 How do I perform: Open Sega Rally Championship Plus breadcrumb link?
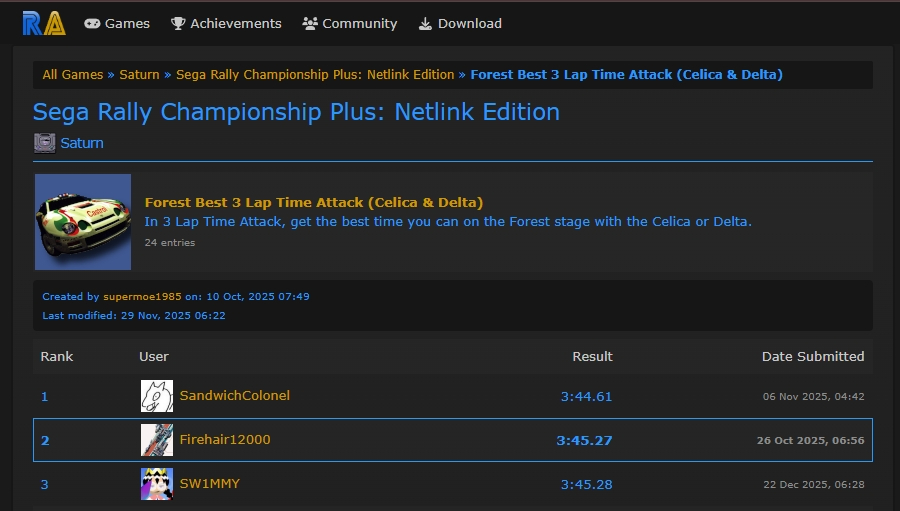point(315,75)
